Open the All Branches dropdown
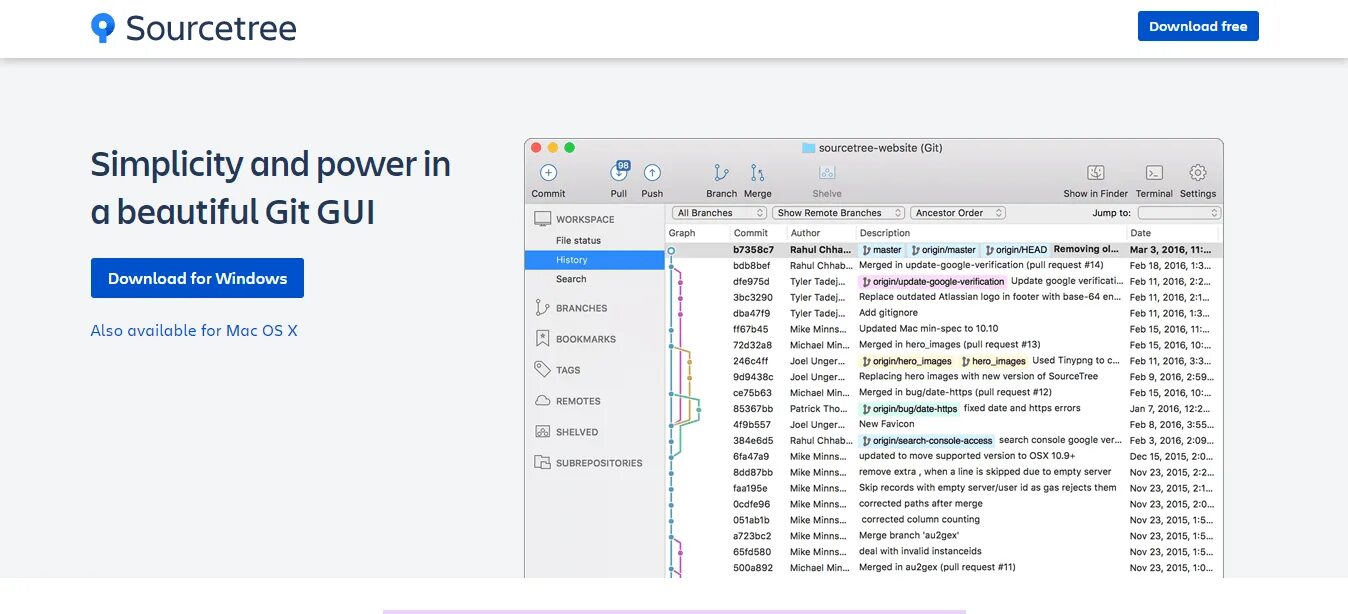This screenshot has width=1348, height=614. [x=720, y=213]
